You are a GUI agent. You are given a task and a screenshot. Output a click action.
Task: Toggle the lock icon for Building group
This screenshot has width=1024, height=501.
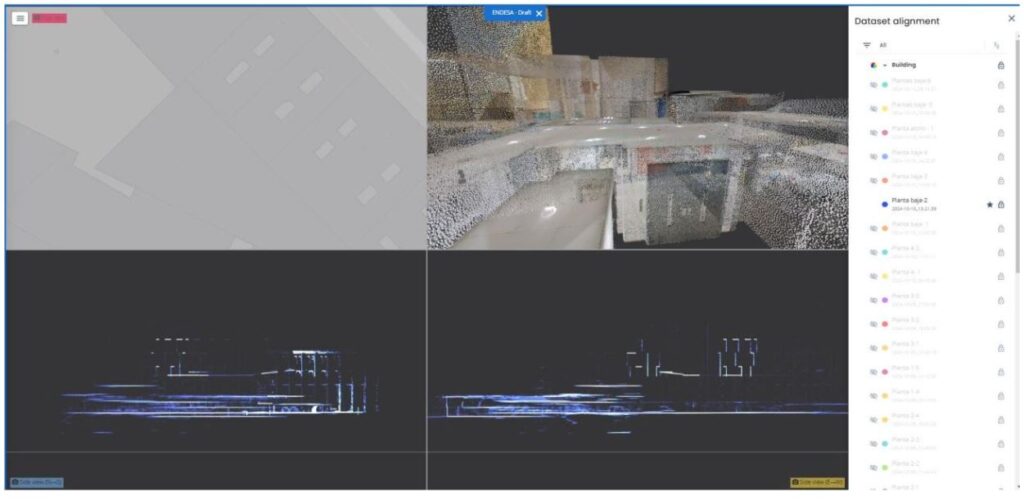click(1000, 65)
